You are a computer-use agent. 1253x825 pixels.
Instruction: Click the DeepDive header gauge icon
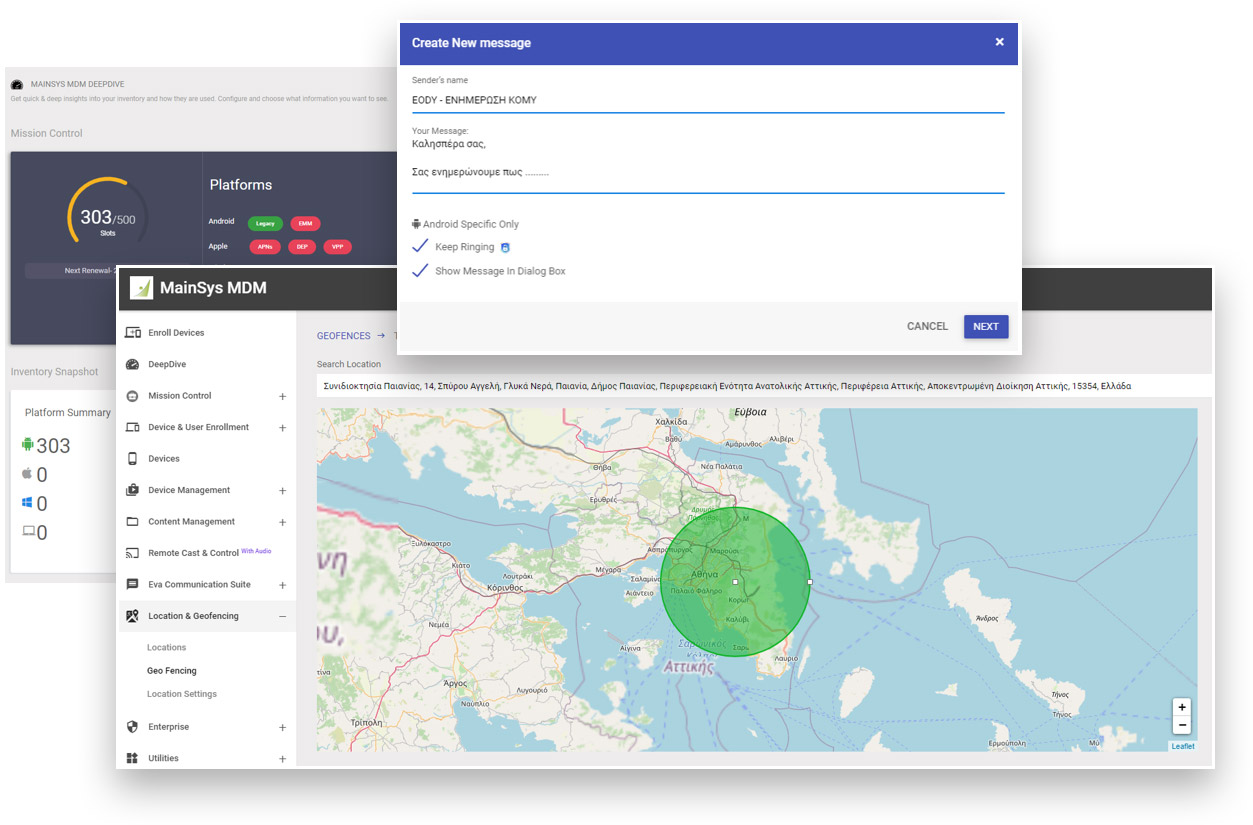coord(17,85)
